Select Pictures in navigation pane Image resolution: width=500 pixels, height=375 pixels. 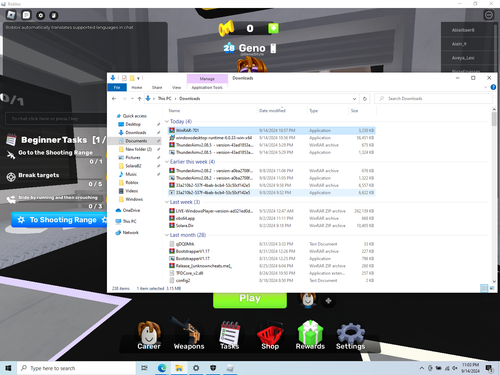pos(133,157)
